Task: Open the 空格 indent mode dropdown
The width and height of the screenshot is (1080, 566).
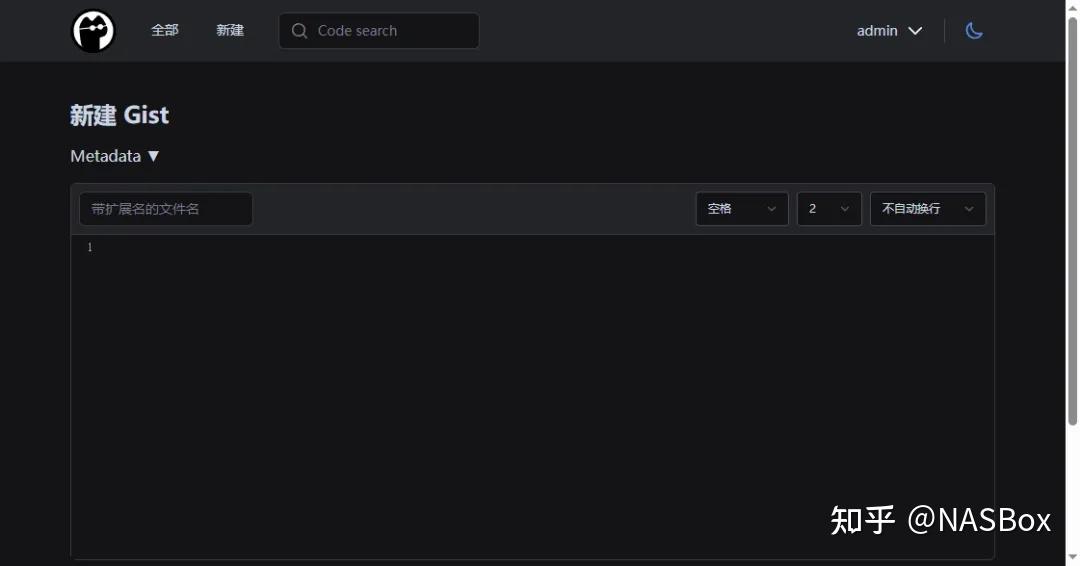Action: [x=741, y=209]
